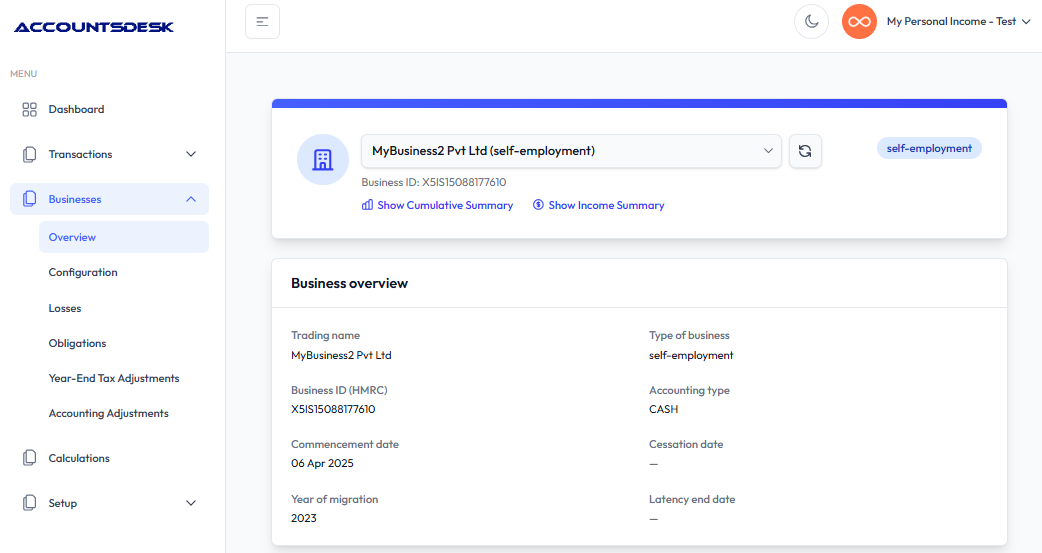1042x553 pixels.
Task: Open Accounting Adjustments
Action: (108, 413)
